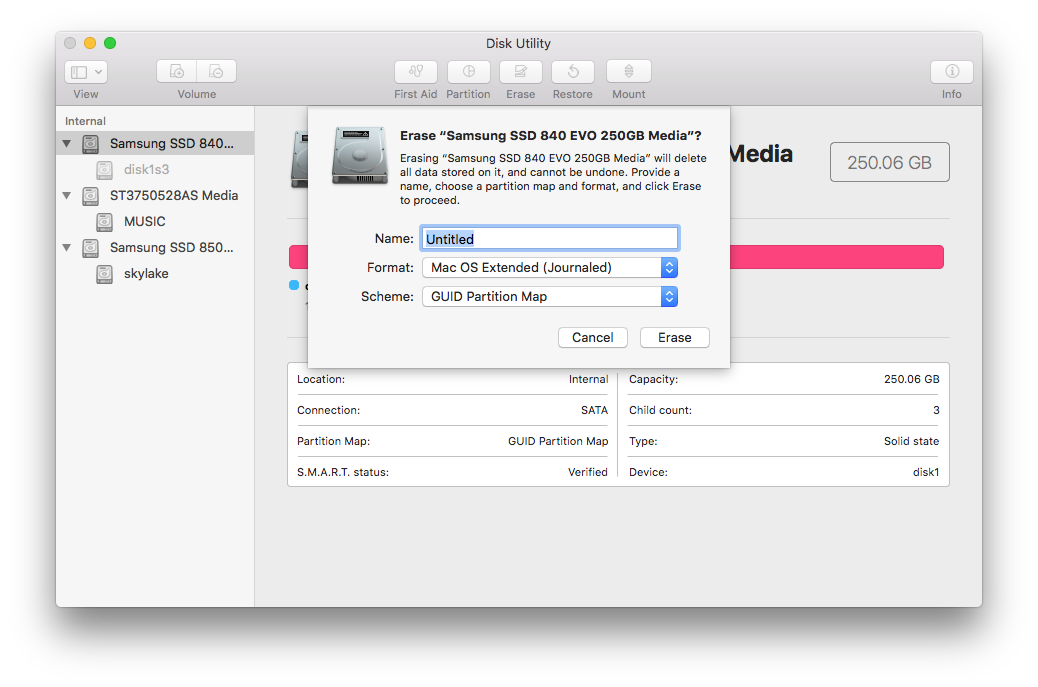Image resolution: width=1038 pixels, height=687 pixels.
Task: Click the disk1s3 volume icon
Action: [x=105, y=169]
